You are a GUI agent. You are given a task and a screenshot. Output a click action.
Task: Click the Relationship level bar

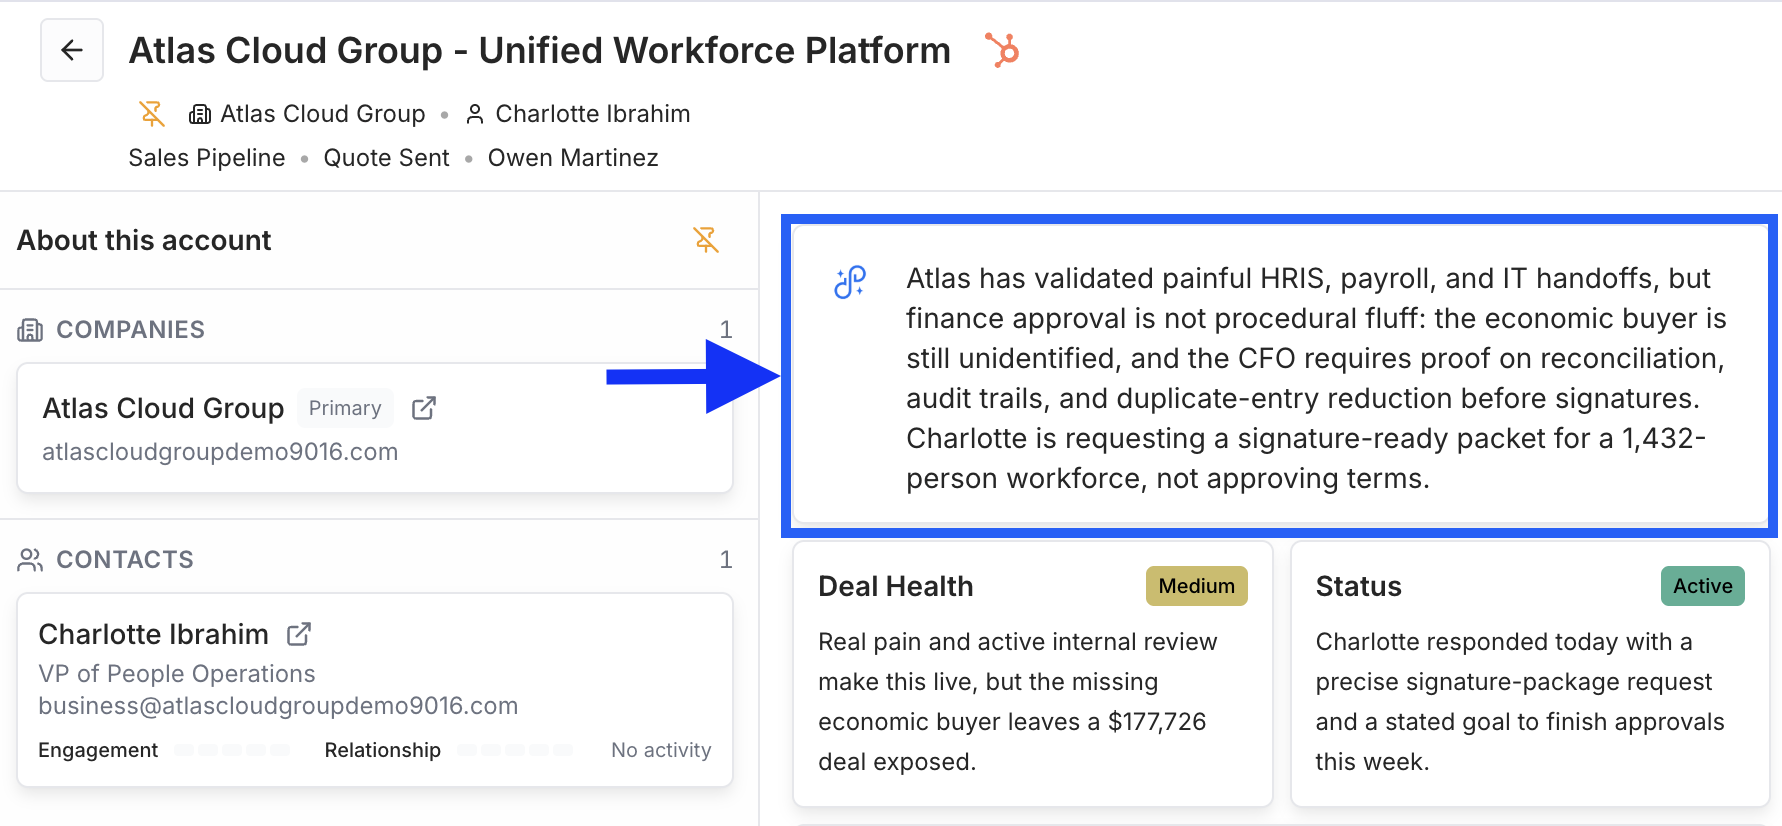(x=515, y=750)
